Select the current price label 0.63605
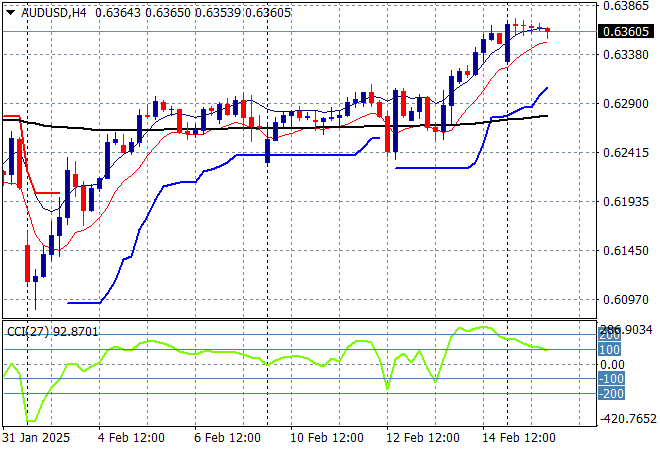 click(626, 32)
